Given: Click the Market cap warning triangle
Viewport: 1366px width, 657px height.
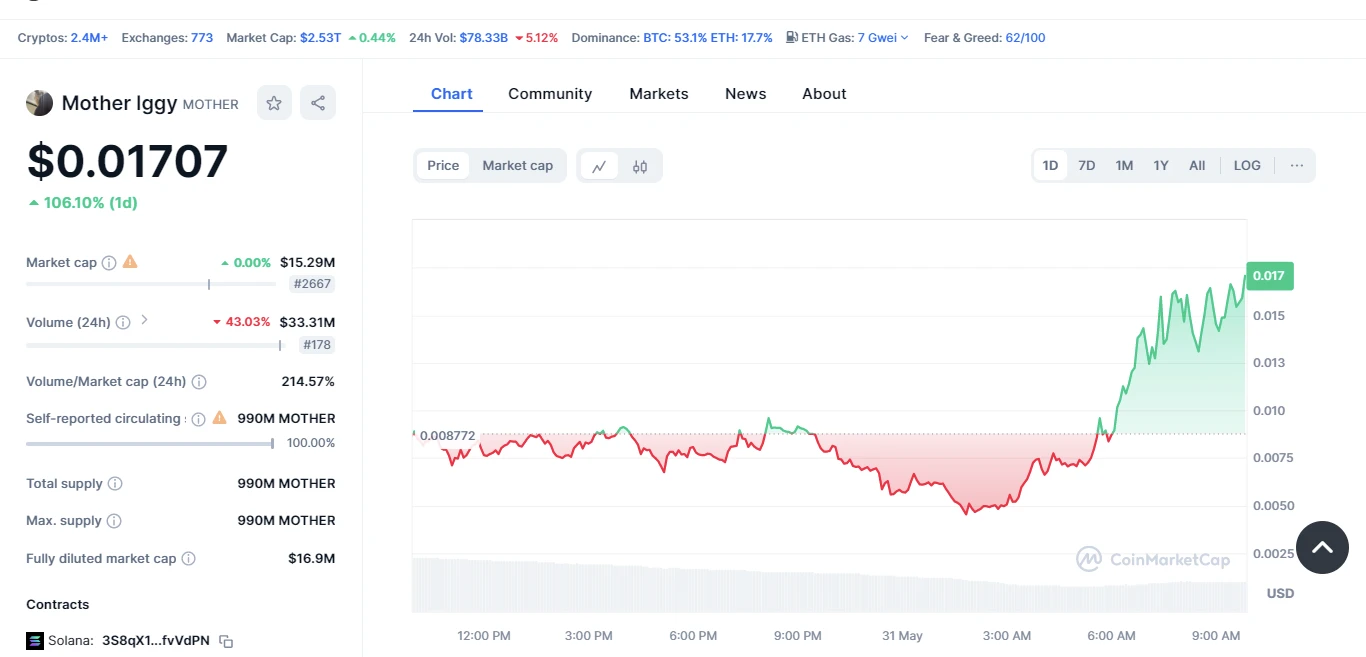Looking at the screenshot, I should [x=130, y=262].
